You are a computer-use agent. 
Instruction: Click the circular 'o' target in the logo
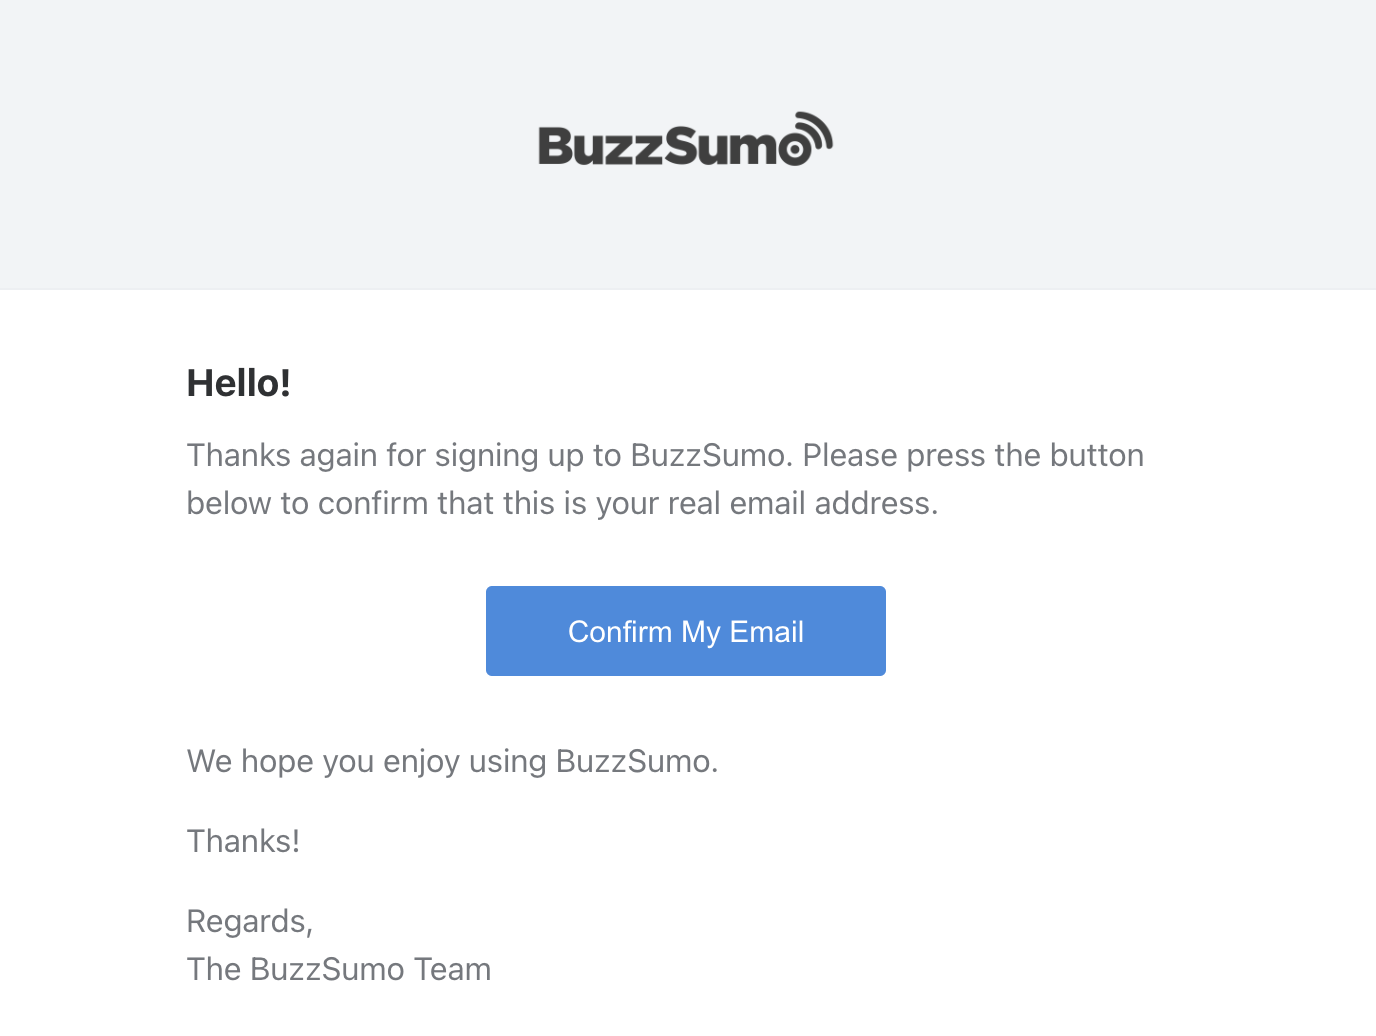[x=796, y=149]
